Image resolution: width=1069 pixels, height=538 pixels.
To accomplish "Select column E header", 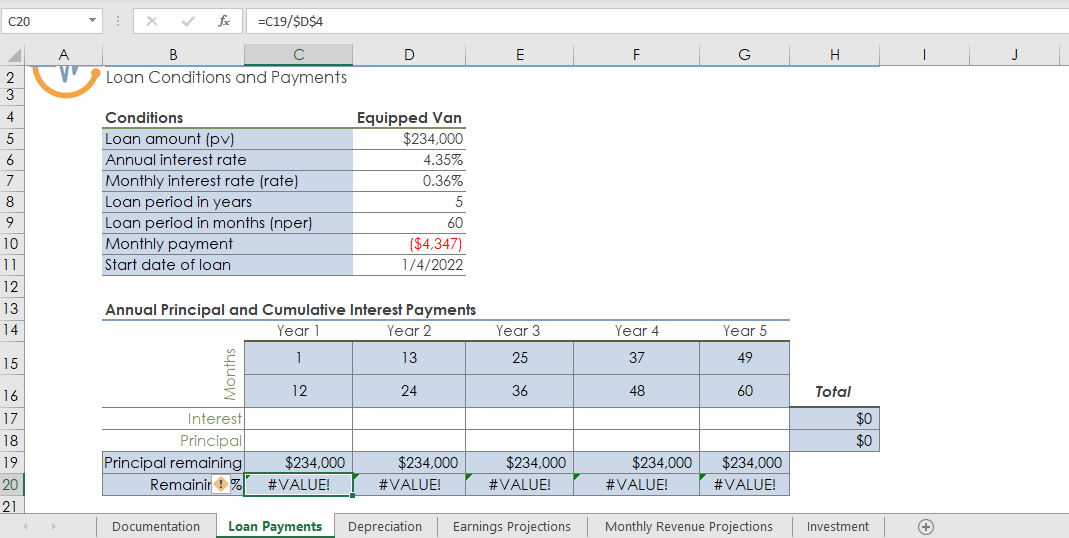I will click(x=520, y=55).
